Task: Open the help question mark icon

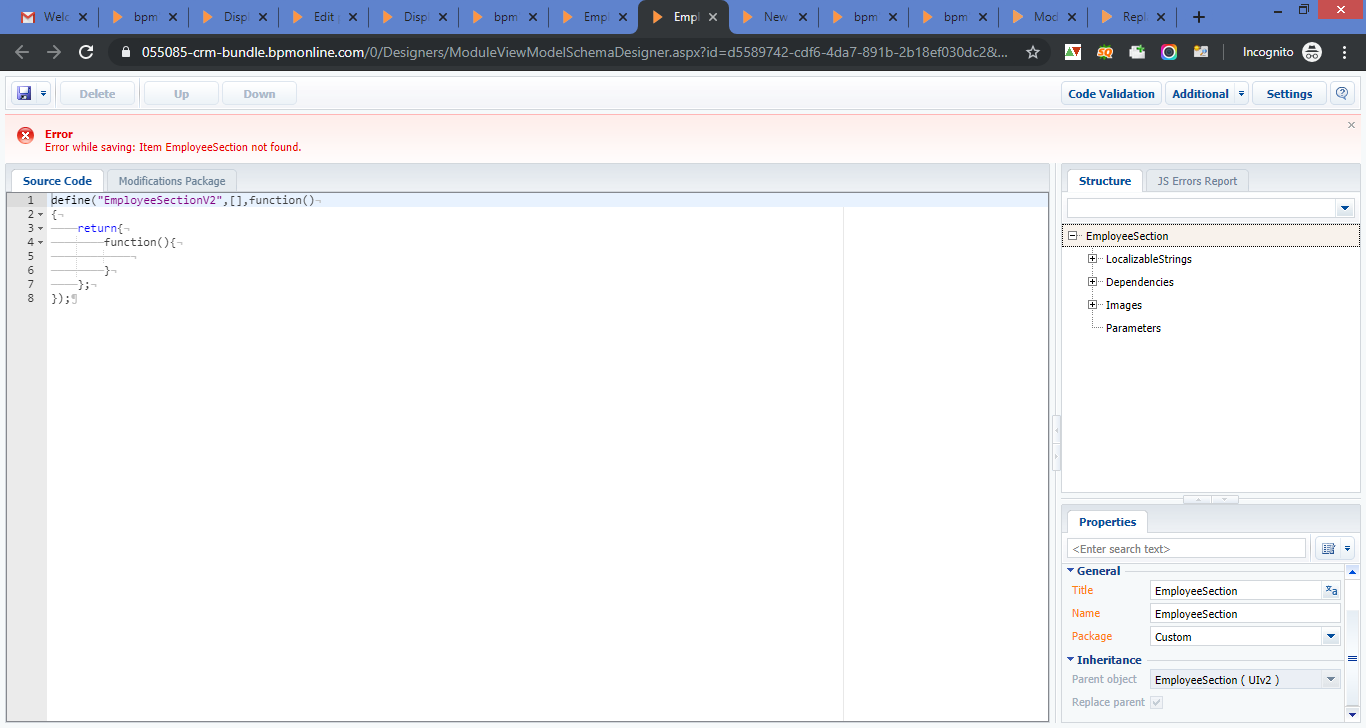Action: pyautogui.click(x=1342, y=93)
